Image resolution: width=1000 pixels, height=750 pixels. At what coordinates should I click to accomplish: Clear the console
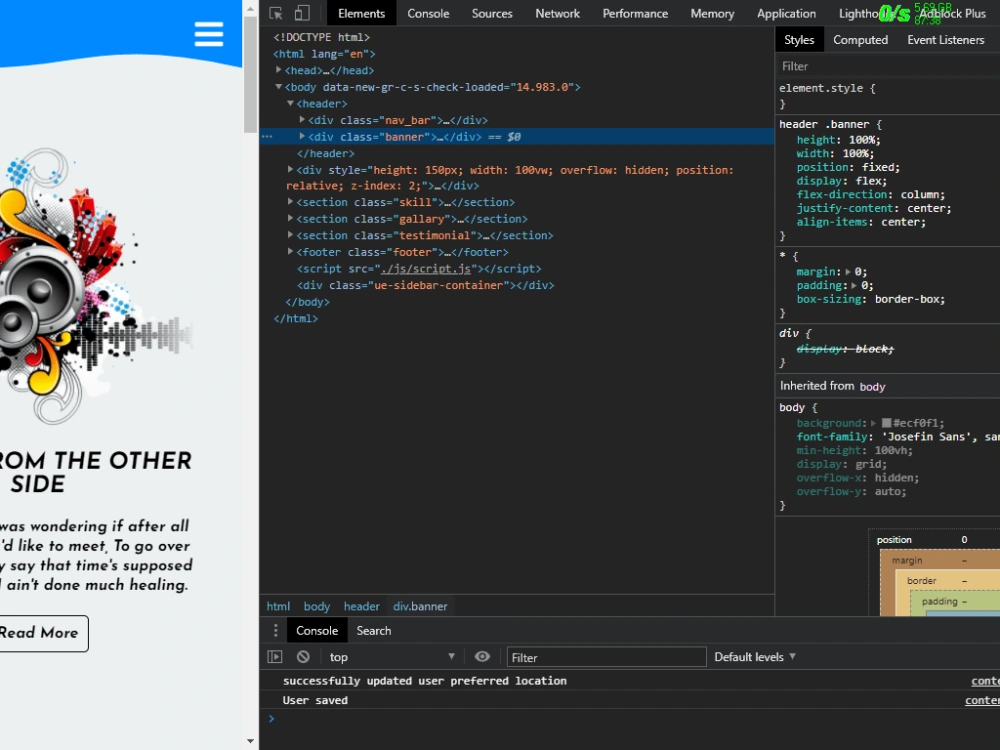click(303, 657)
